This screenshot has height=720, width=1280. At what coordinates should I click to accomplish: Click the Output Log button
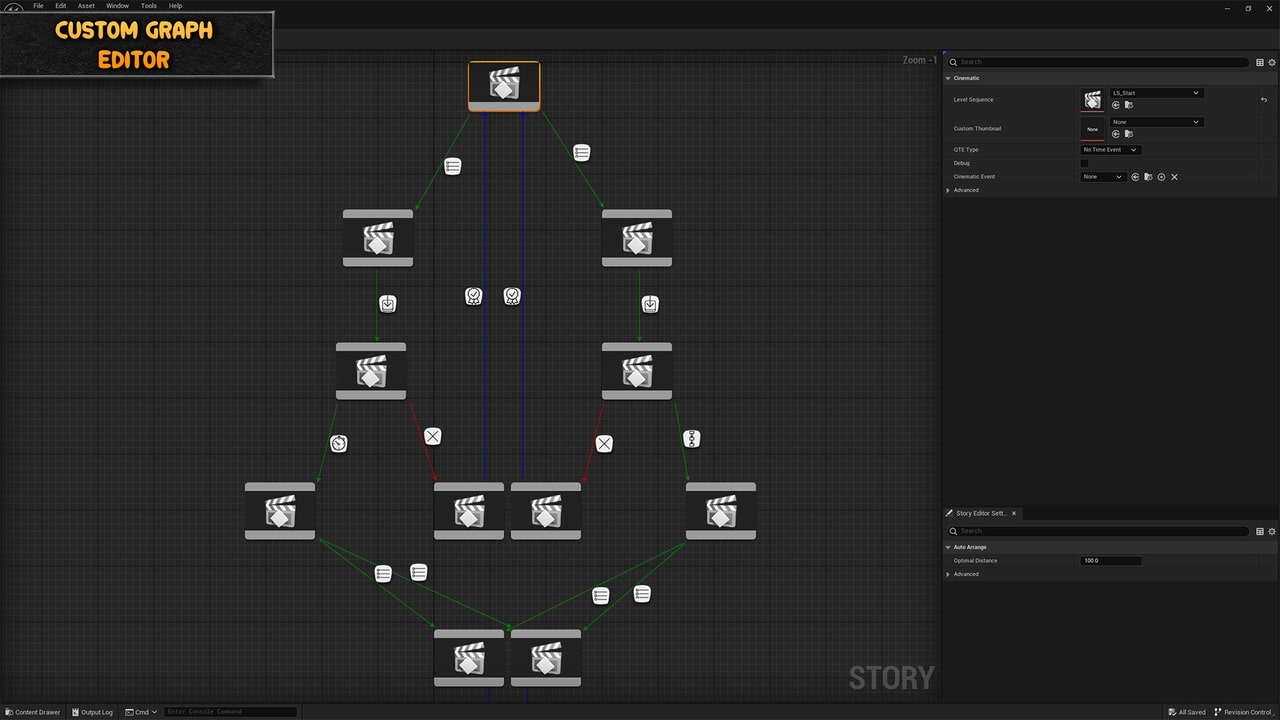(92, 712)
